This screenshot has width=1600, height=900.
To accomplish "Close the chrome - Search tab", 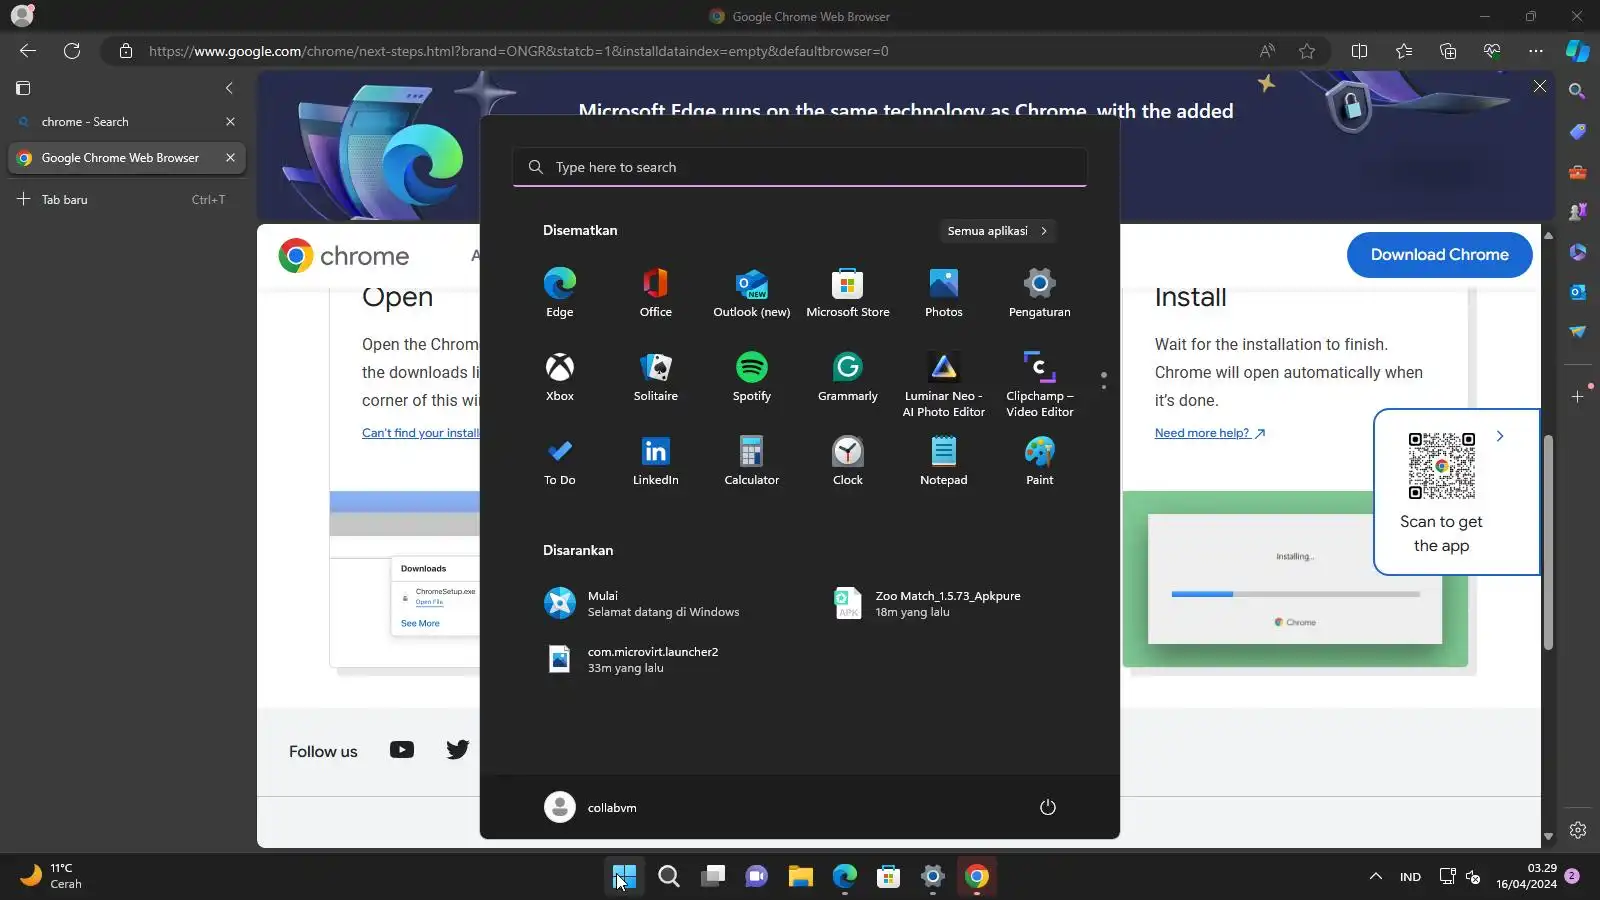I will click(x=230, y=122).
